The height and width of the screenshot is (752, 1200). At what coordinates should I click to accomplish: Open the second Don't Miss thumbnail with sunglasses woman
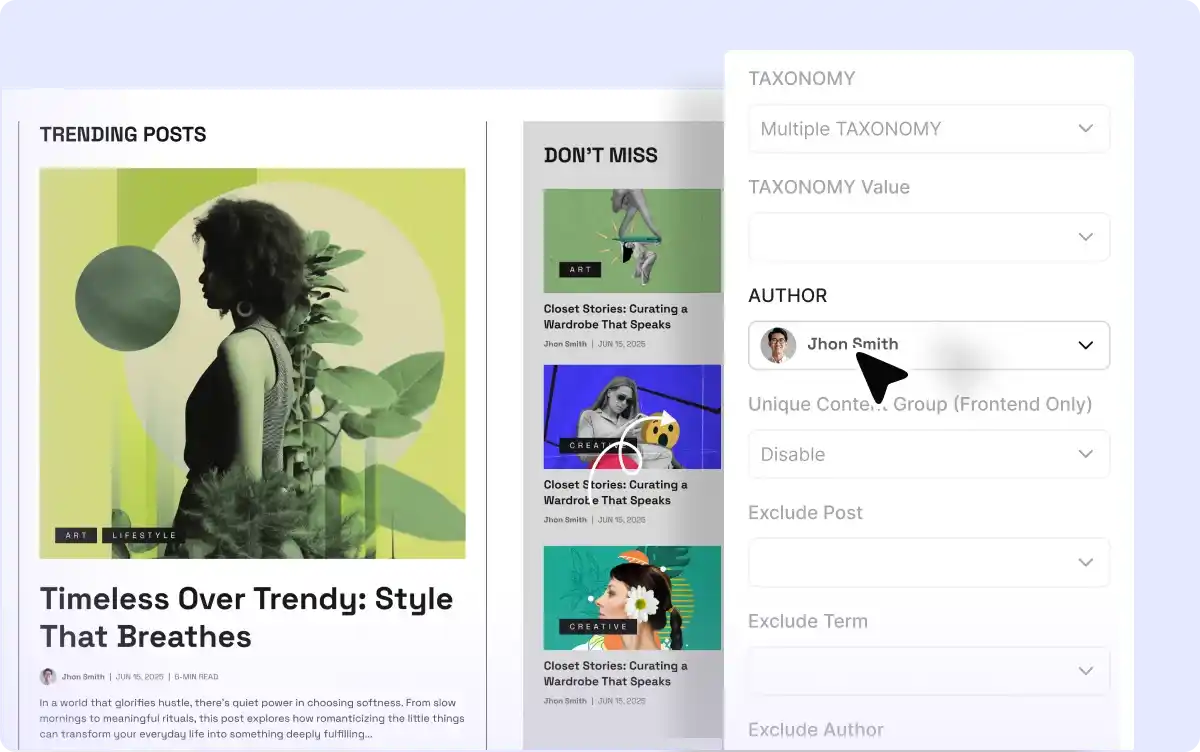(x=632, y=416)
